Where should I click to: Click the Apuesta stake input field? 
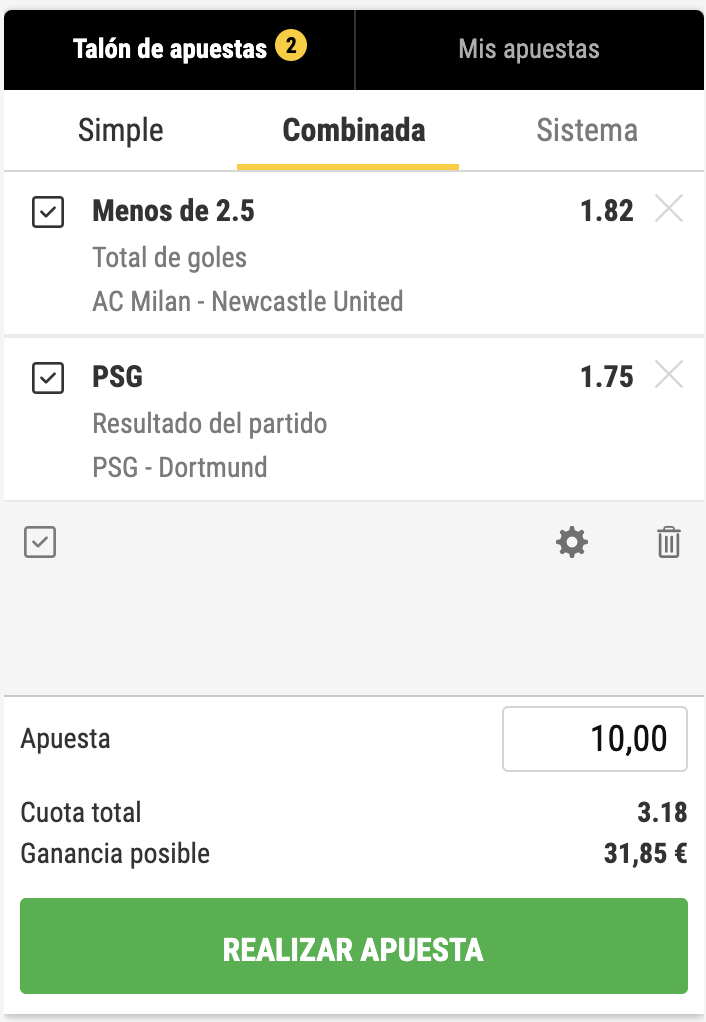(594, 739)
